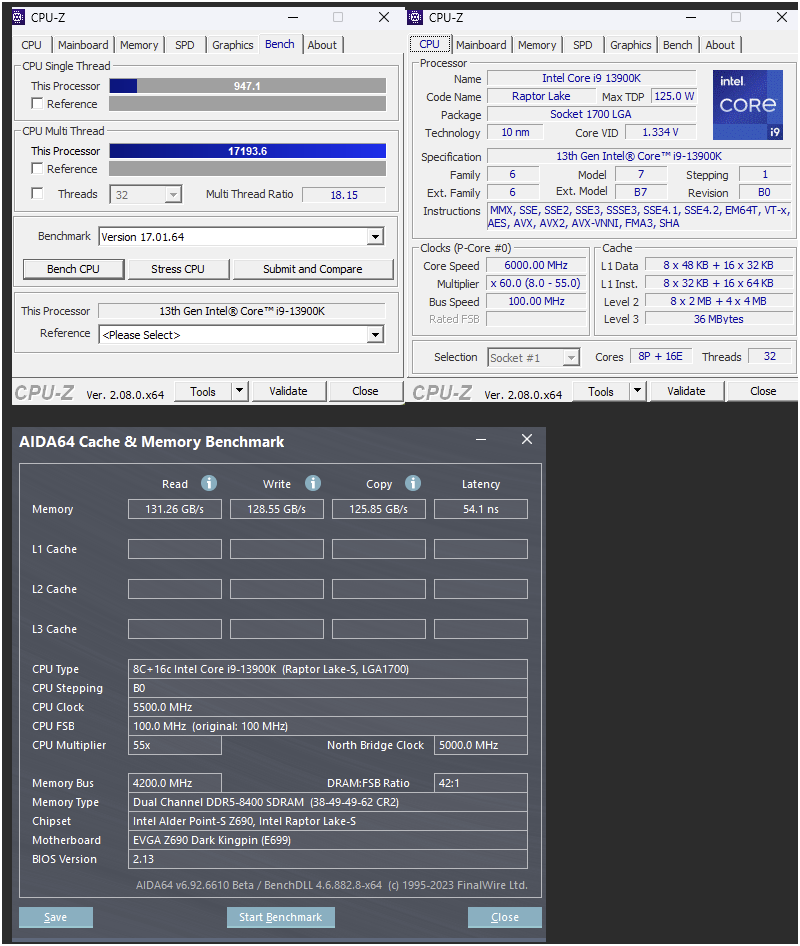The image size is (800, 946).
Task: Click the info icon next to Read
Action: coord(209,483)
